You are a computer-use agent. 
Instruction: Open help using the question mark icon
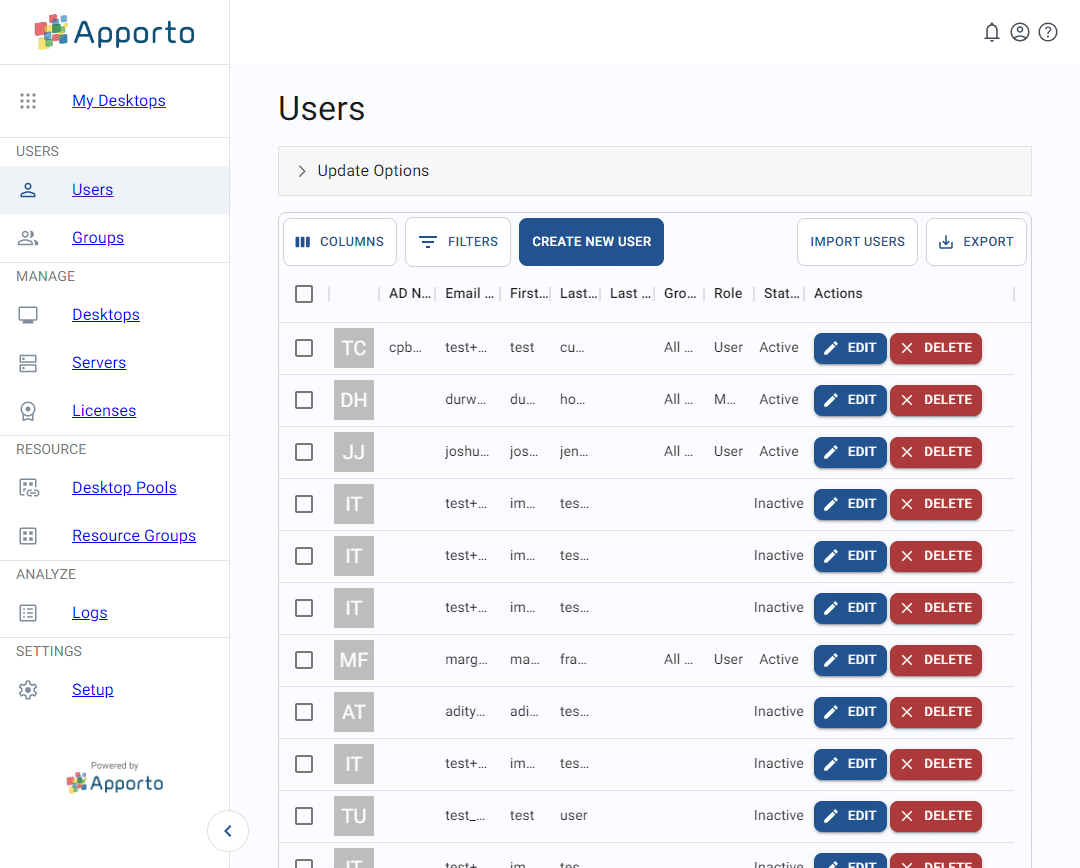coord(1048,32)
